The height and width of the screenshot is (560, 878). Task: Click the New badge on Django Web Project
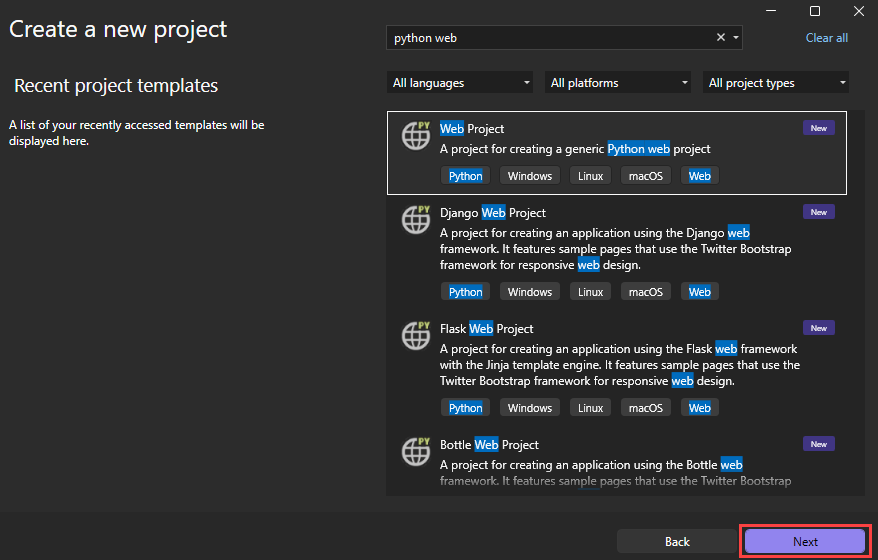819,212
